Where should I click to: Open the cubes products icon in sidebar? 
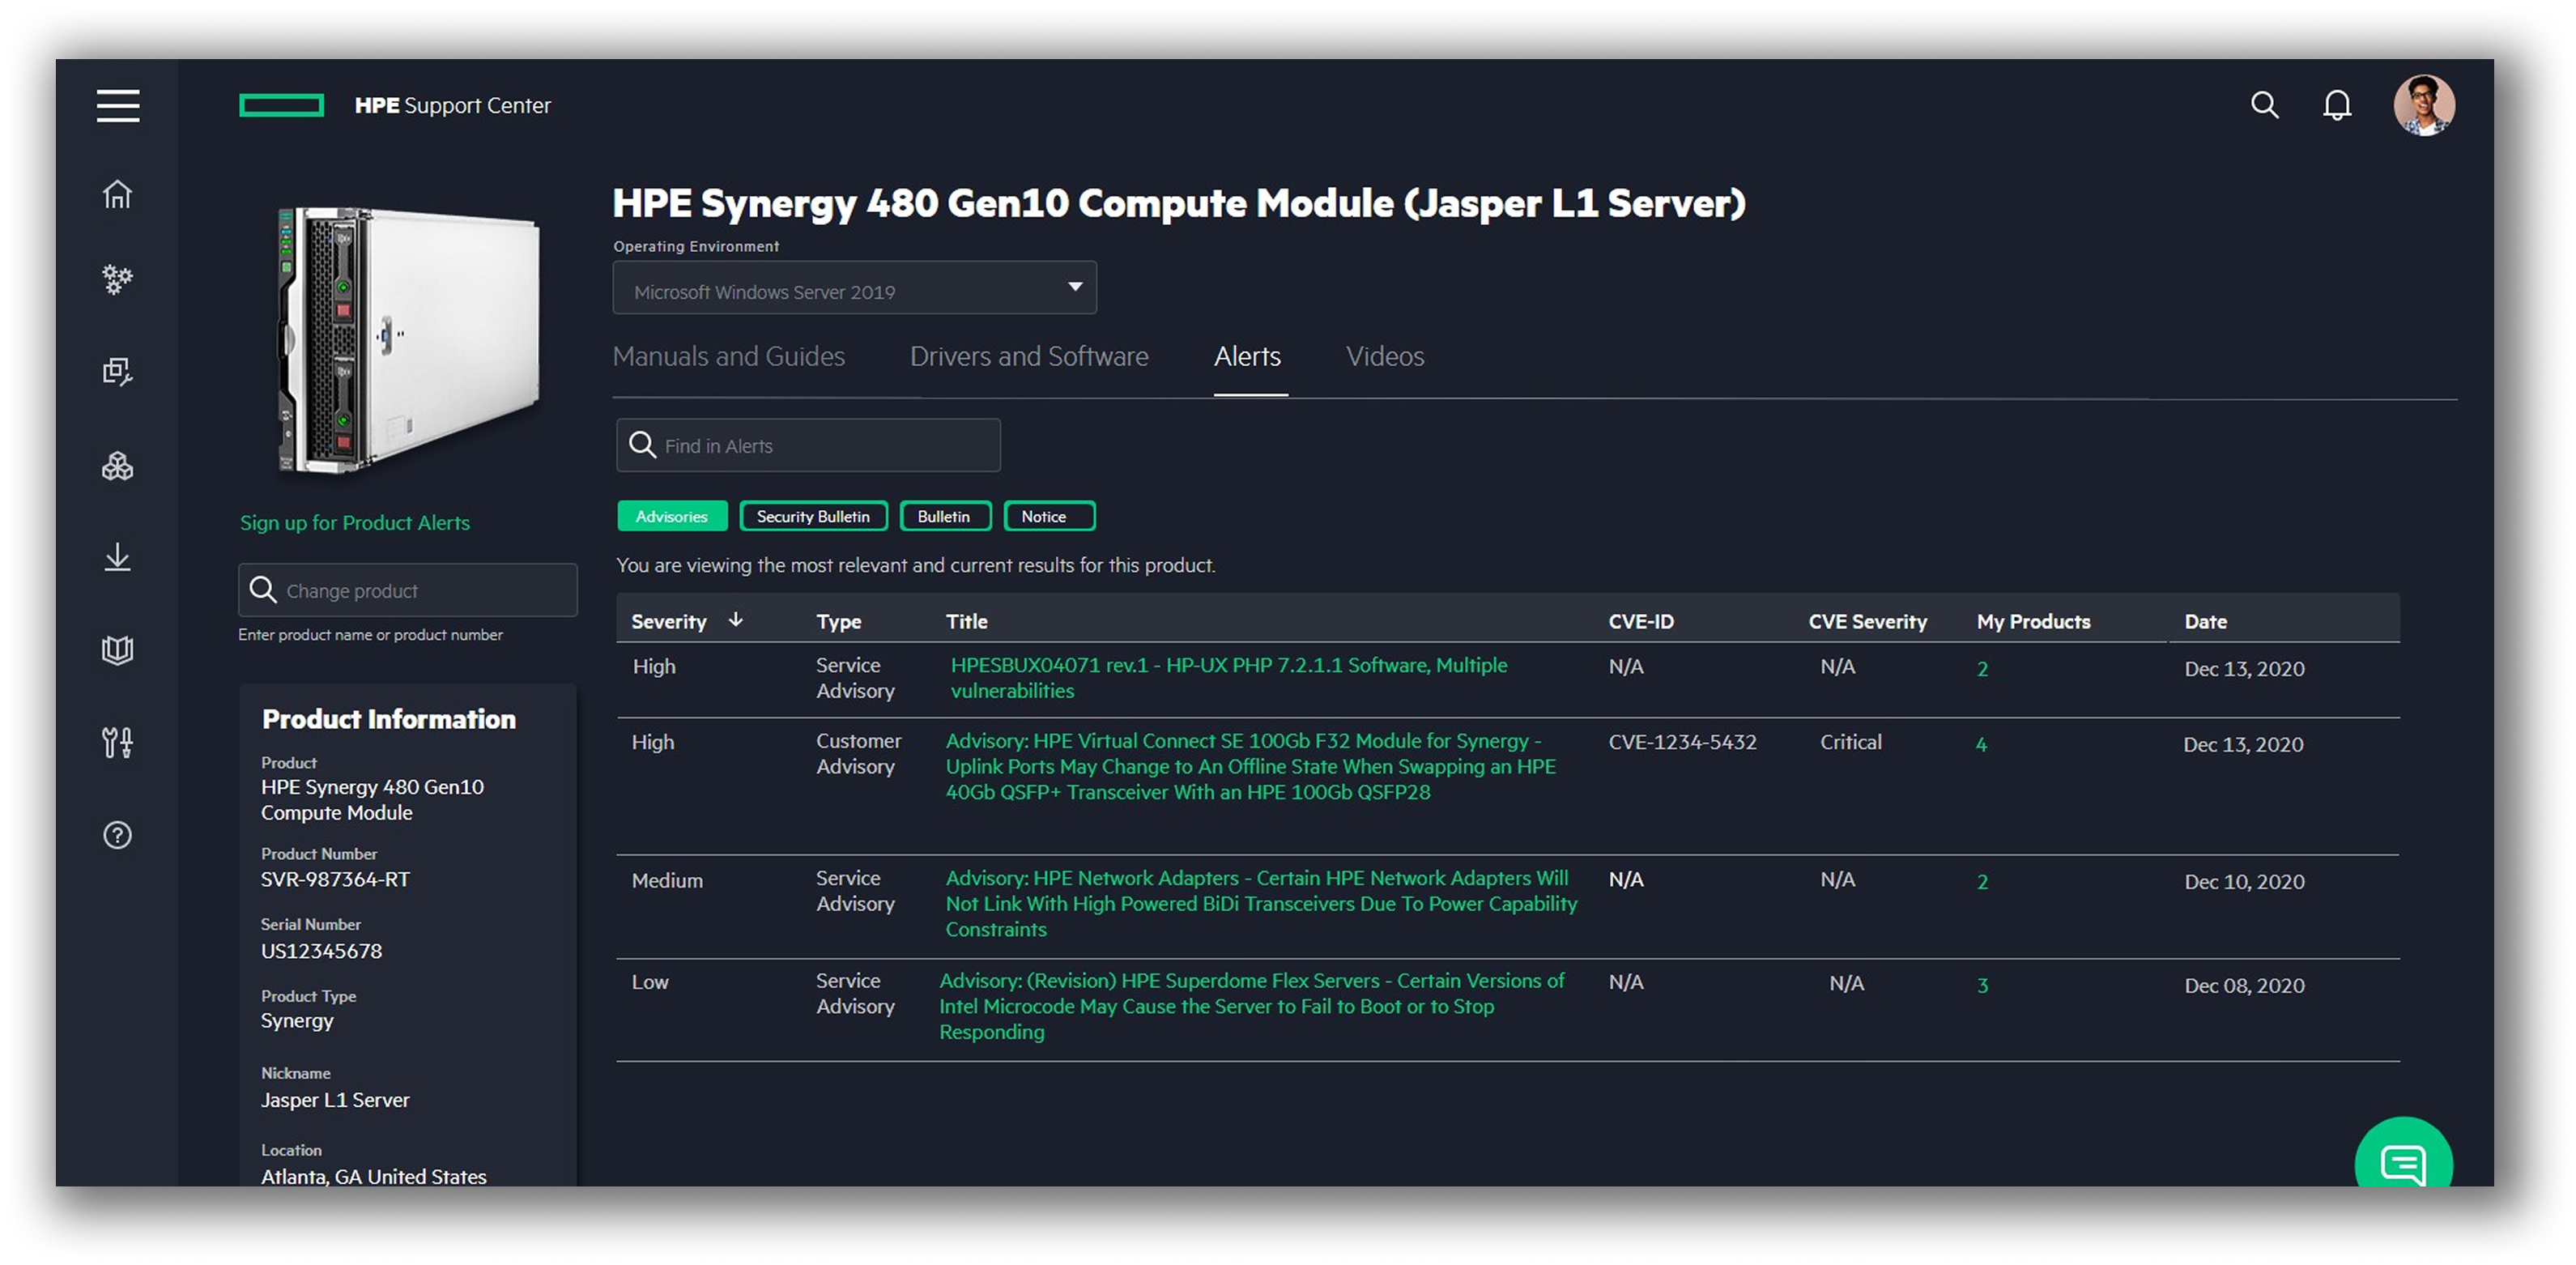tap(118, 466)
